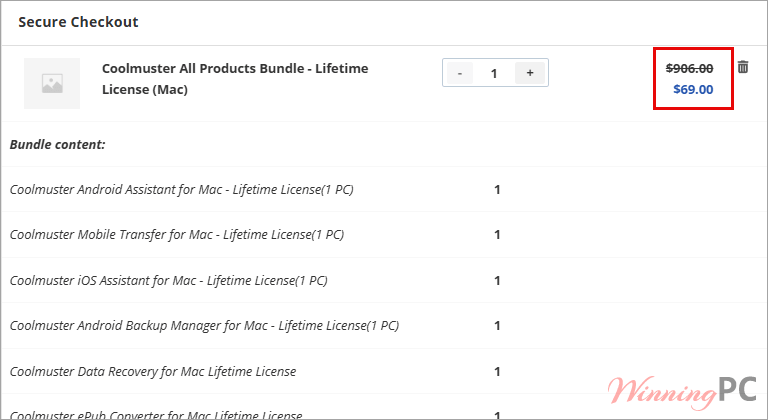Viewport: 768px width, 420px height.
Task: Select Coolmuster Data Recovery for Mac row
Action: coord(384,371)
